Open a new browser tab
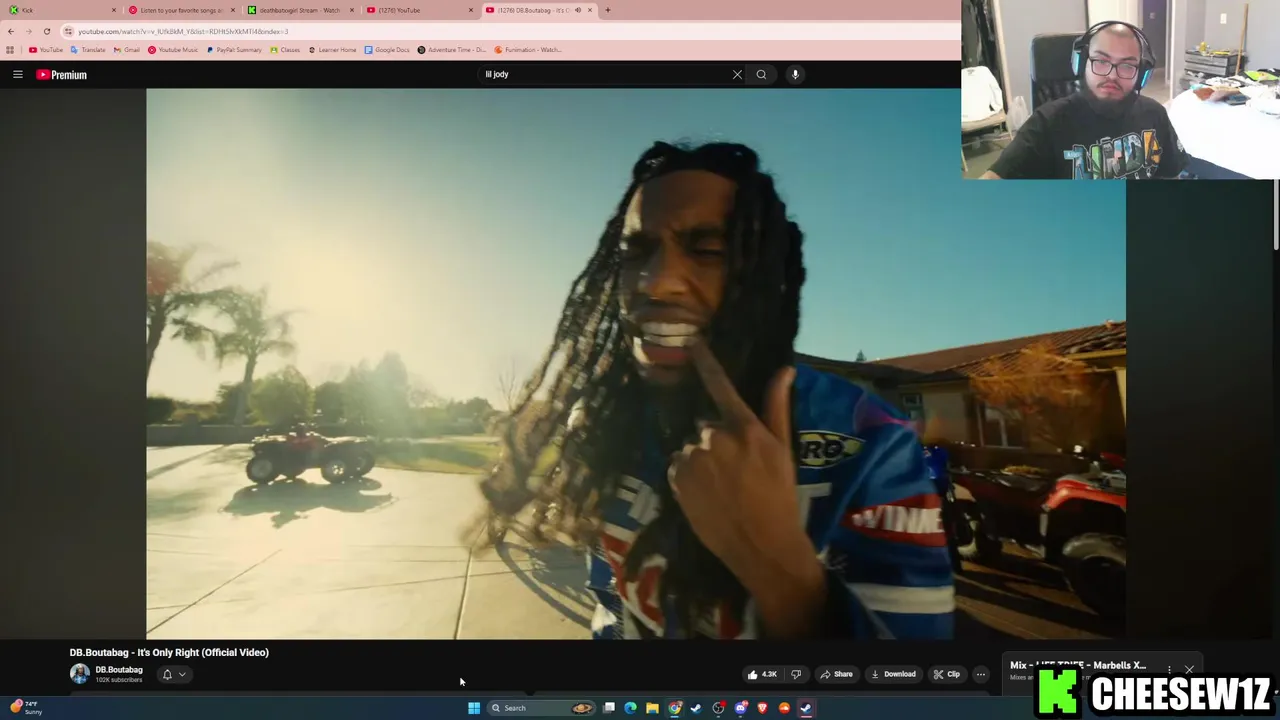The height and width of the screenshot is (720, 1280). coord(607,10)
